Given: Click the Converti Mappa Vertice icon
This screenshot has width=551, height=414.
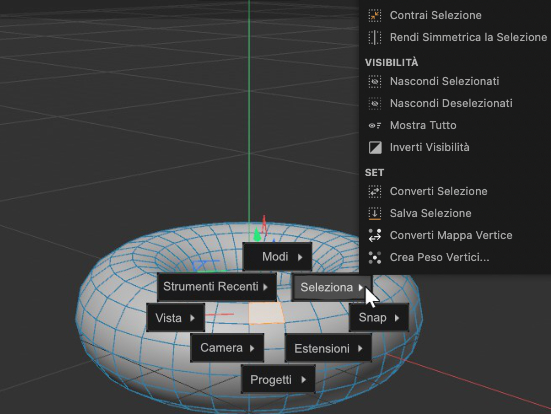Looking at the screenshot, I should (x=375, y=235).
